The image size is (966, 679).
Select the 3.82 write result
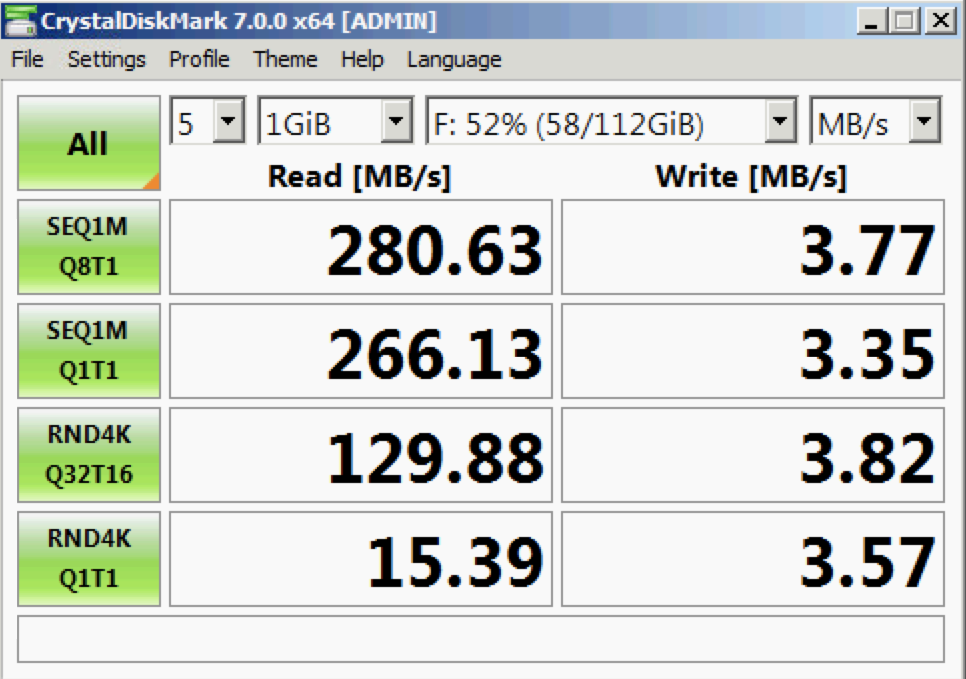(753, 455)
